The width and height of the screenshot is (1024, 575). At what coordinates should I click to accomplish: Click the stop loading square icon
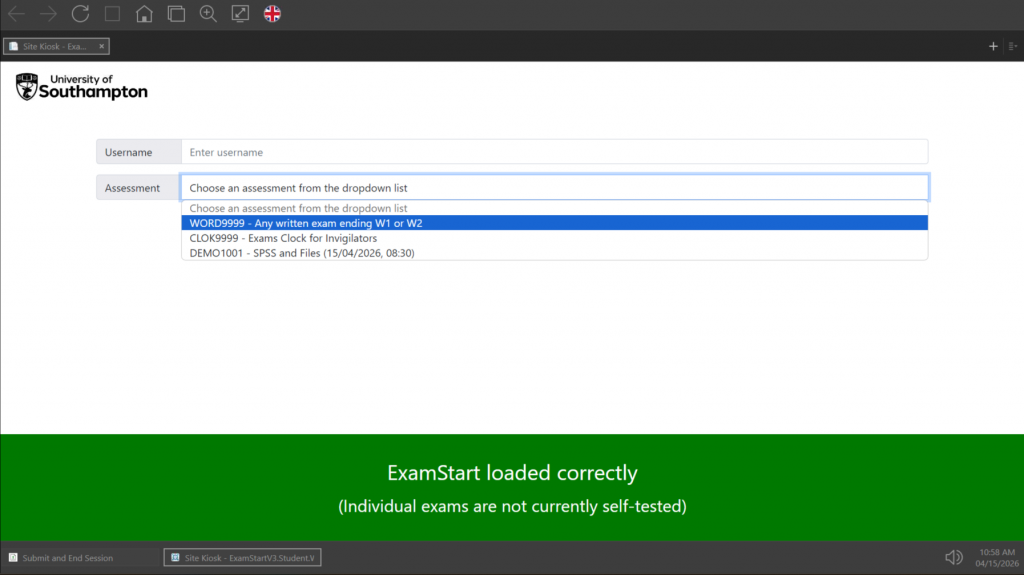tap(112, 14)
